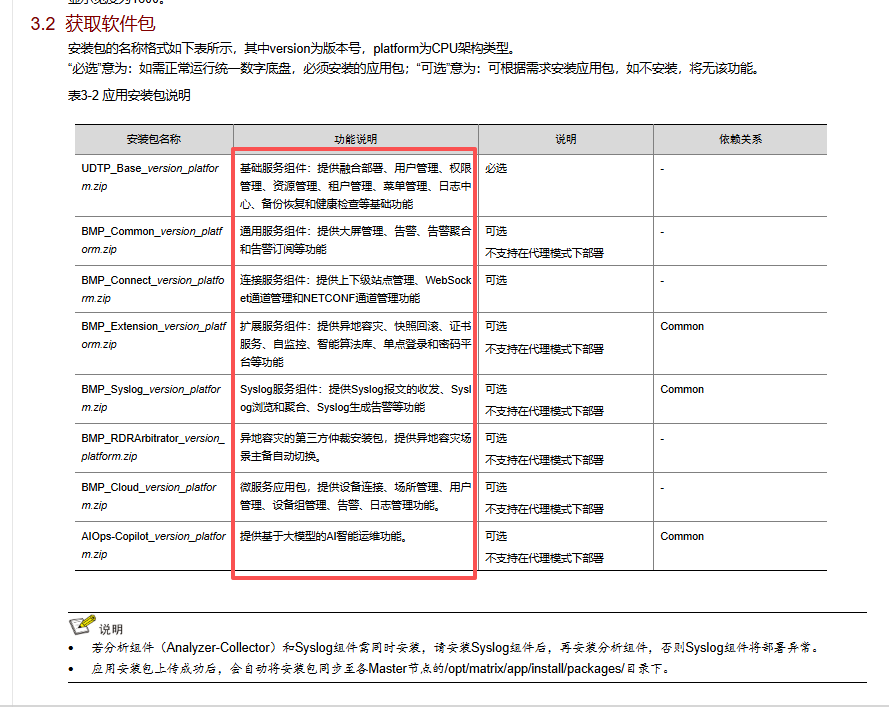Click the BMP_RDRArbitrator package name cell
Screen dimensions: 889x707
(x=152, y=447)
